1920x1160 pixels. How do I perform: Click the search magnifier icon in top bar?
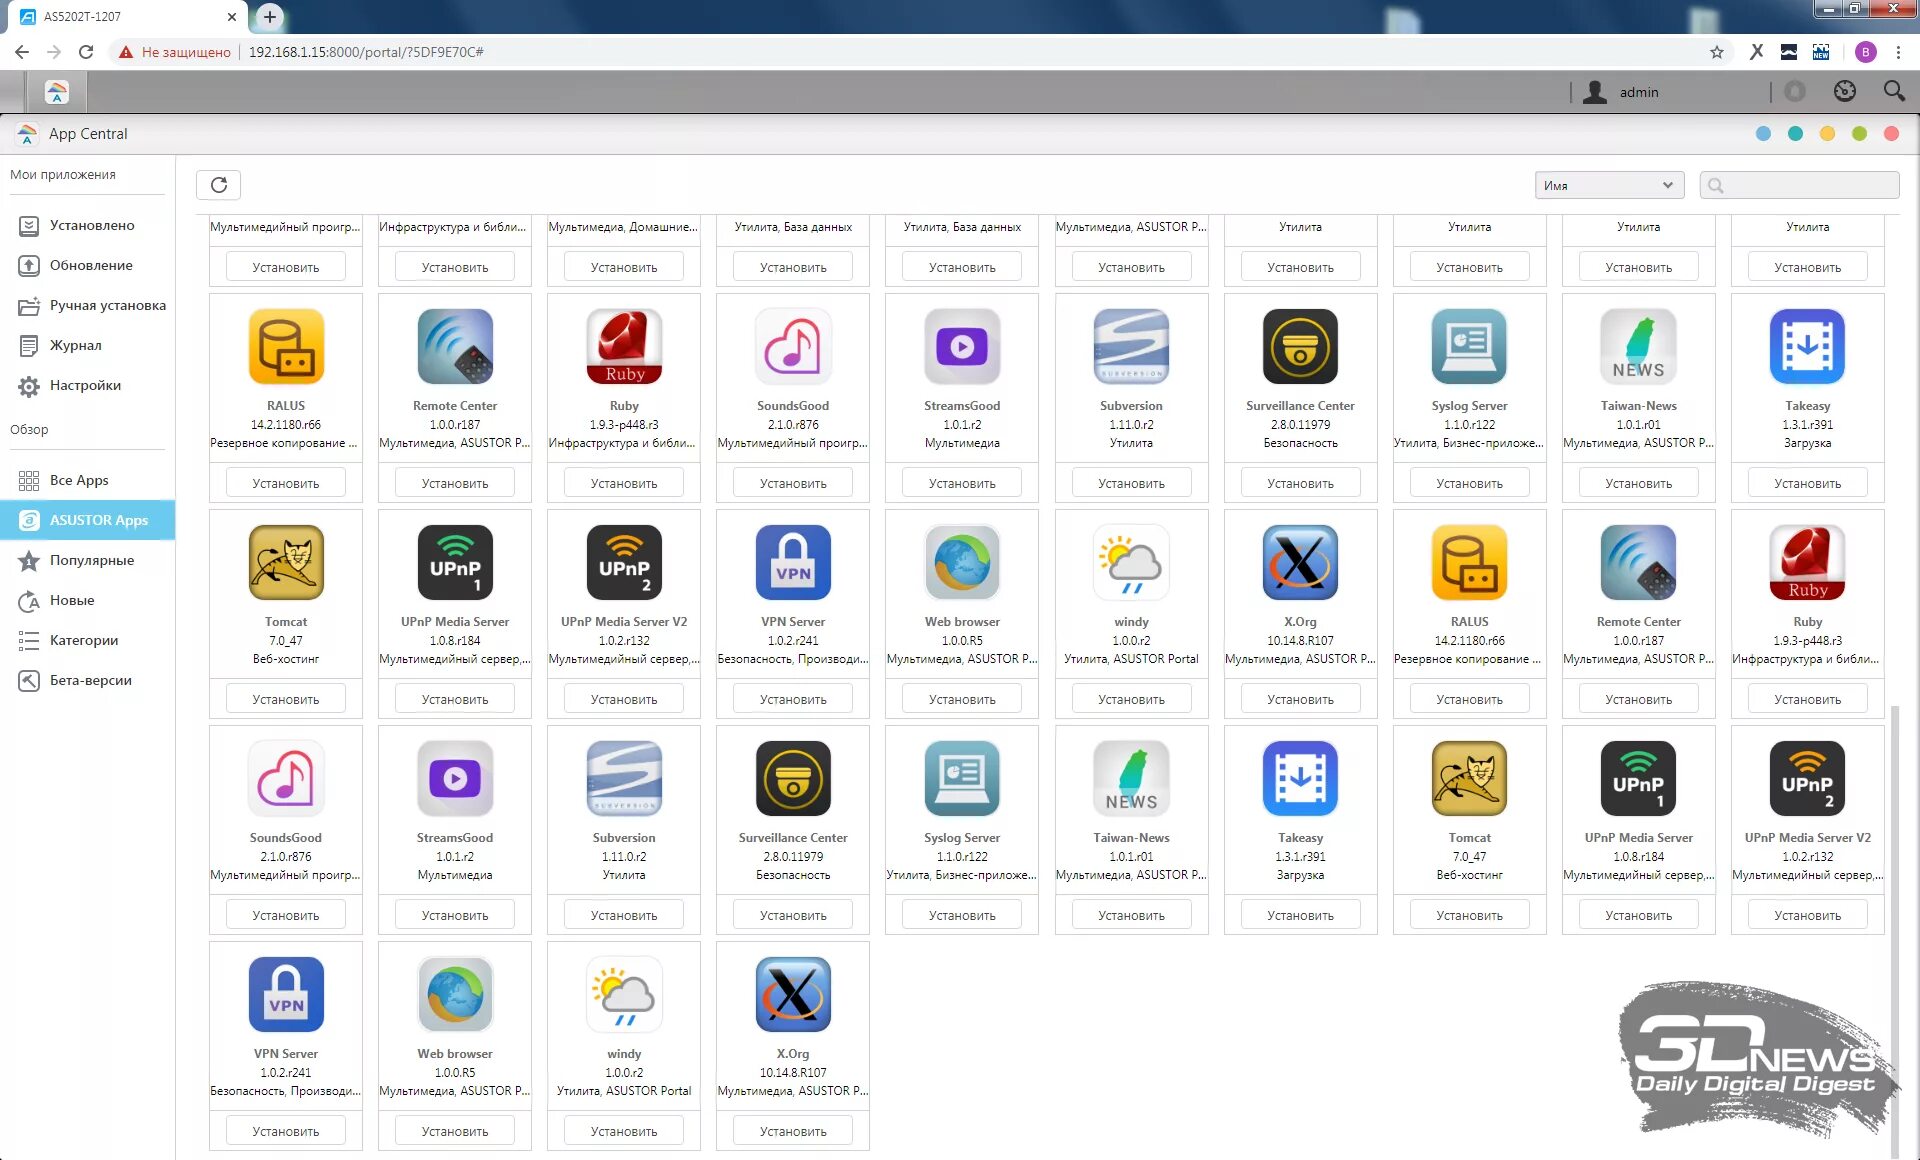[x=1893, y=92]
